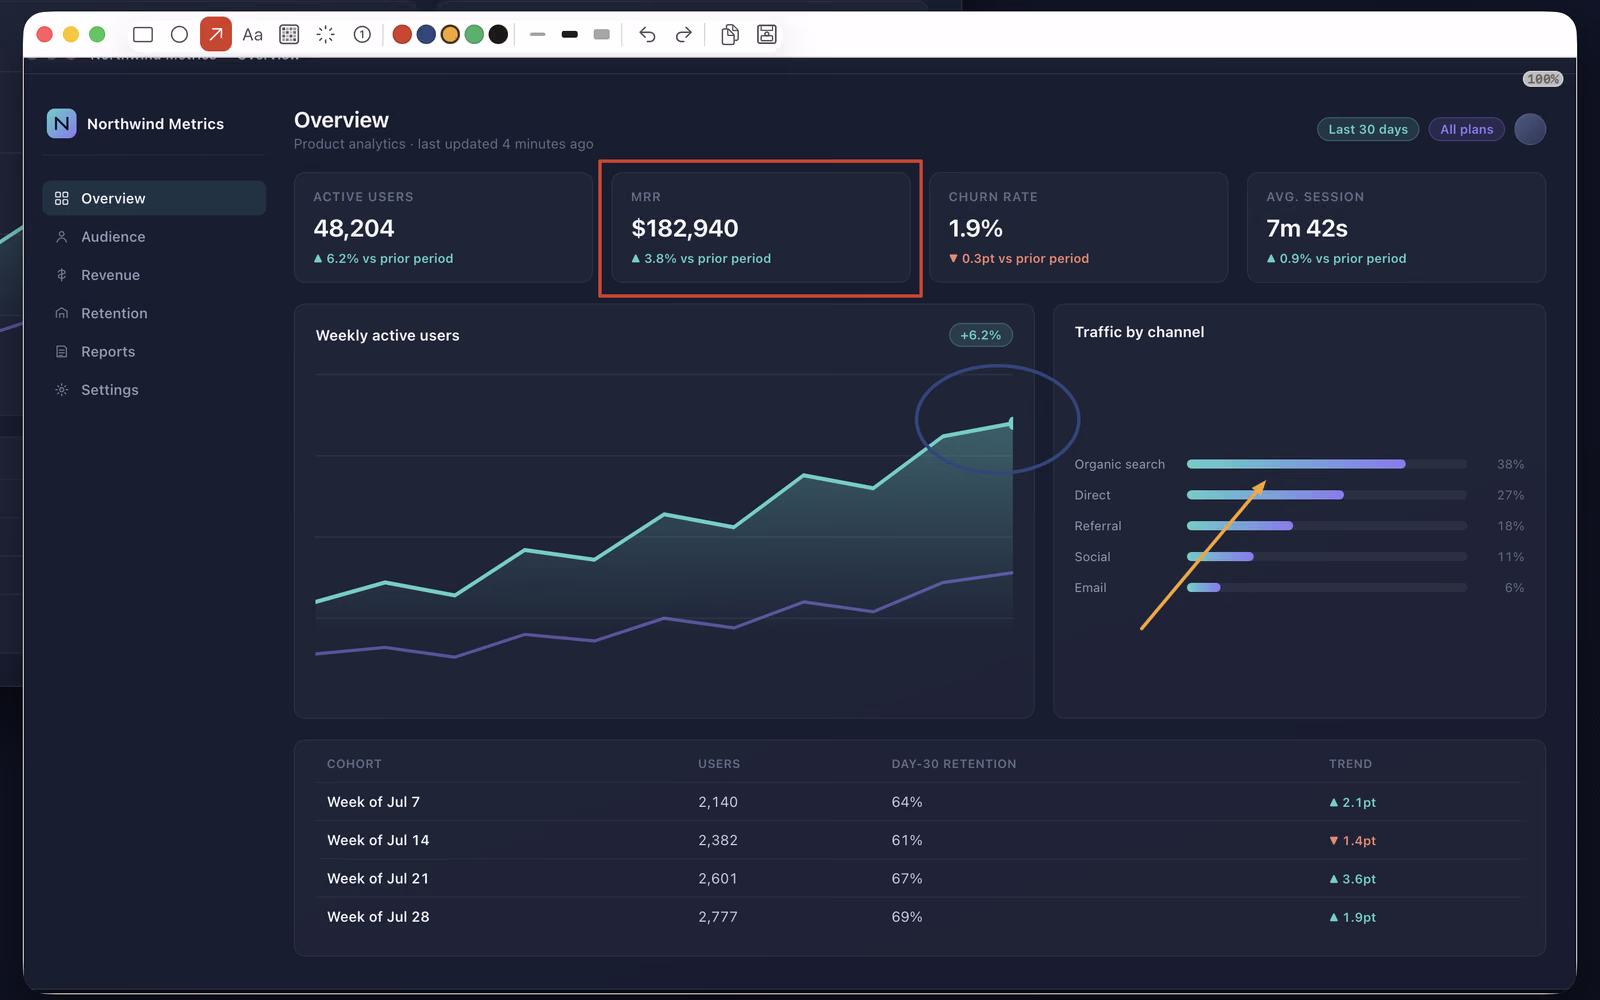Open Reports in the sidebar
The width and height of the screenshot is (1600, 1000).
154,352
